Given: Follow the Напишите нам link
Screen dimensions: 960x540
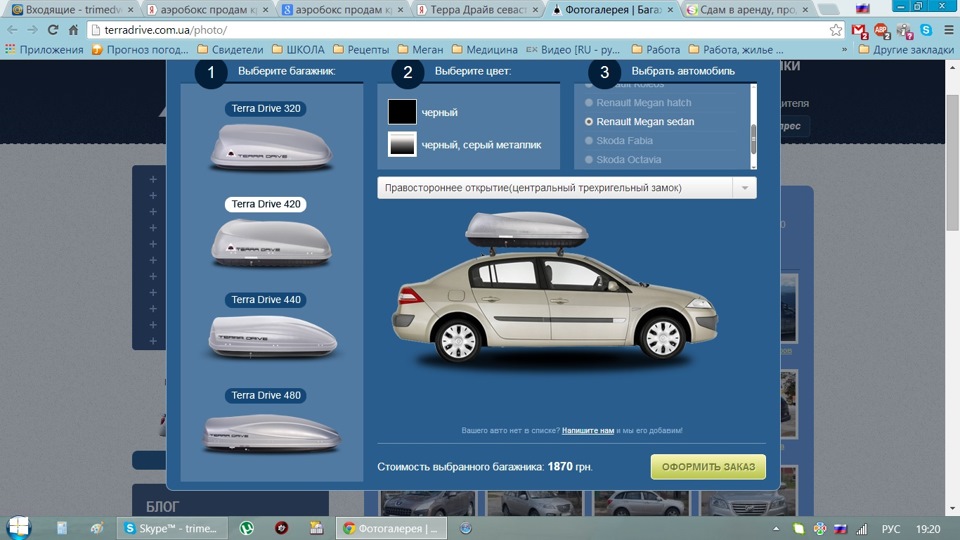Looking at the screenshot, I should tap(588, 430).
